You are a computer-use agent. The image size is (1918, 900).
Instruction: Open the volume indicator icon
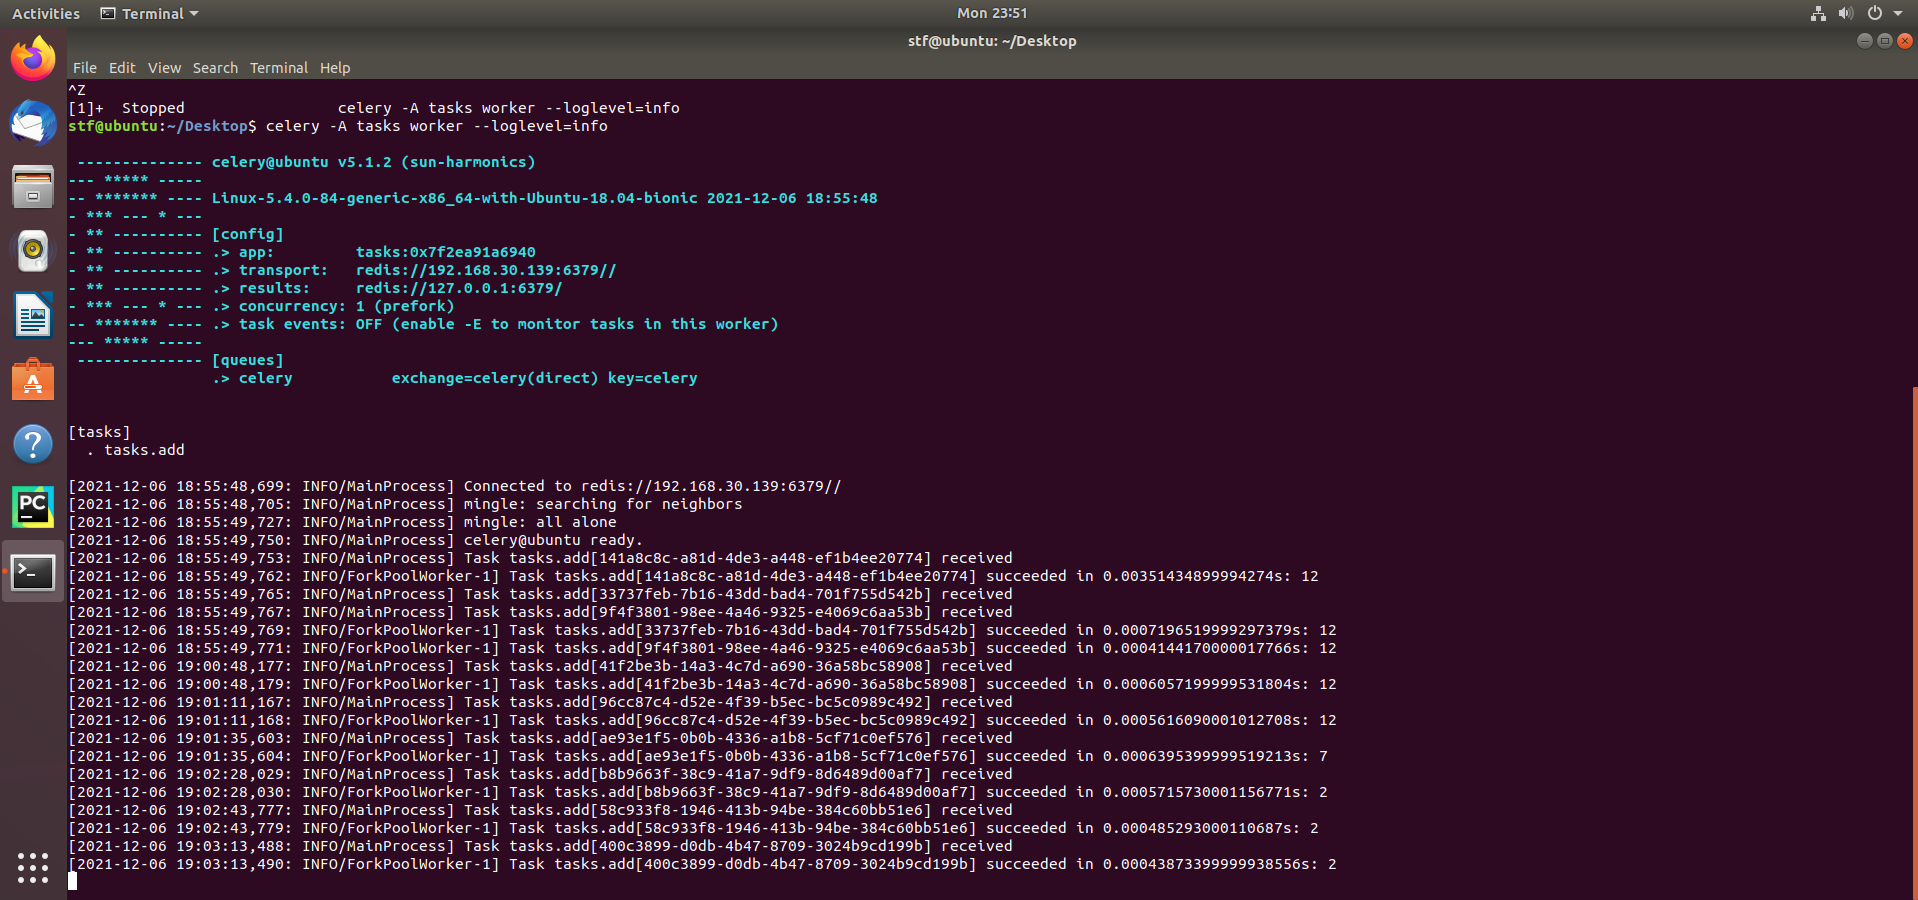pyautogui.click(x=1846, y=13)
